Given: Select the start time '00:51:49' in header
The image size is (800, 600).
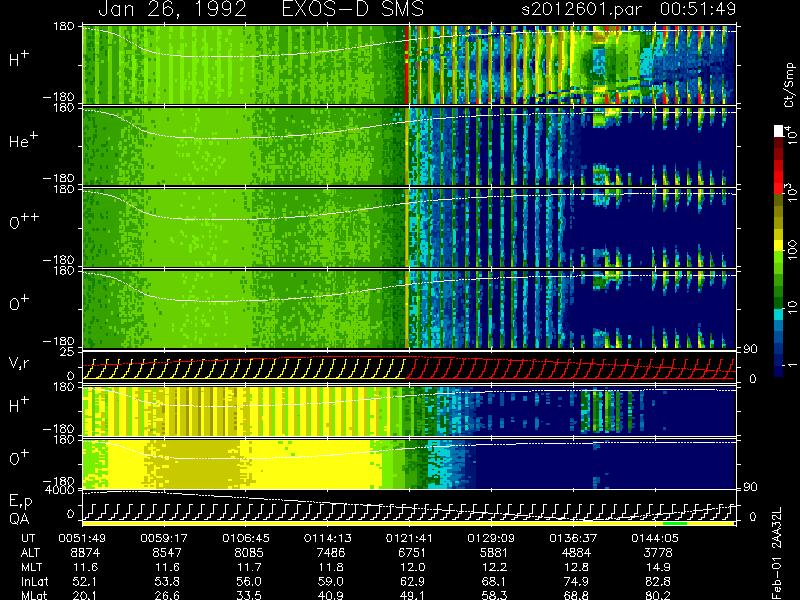Looking at the screenshot, I should point(698,9).
